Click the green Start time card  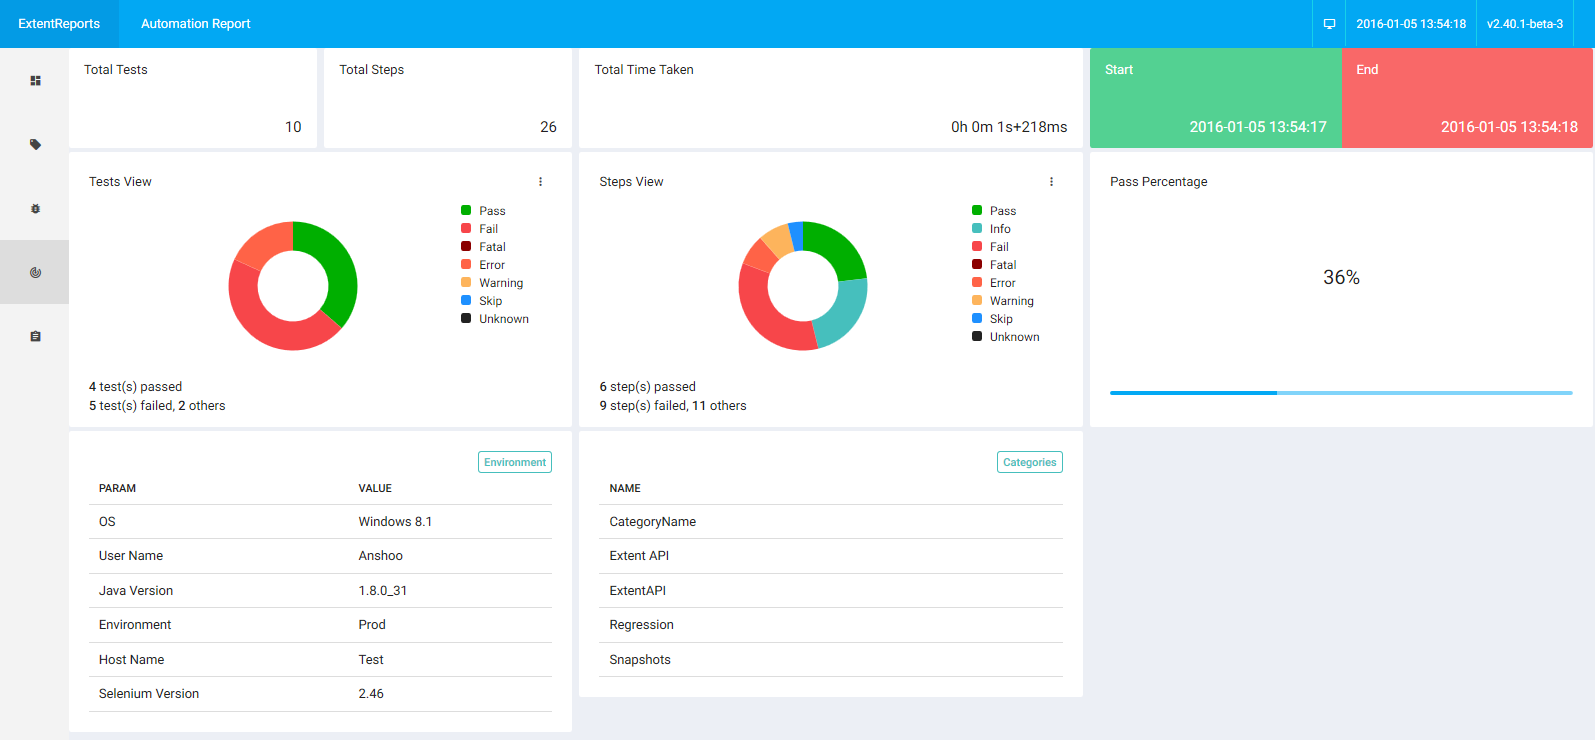pos(1215,98)
